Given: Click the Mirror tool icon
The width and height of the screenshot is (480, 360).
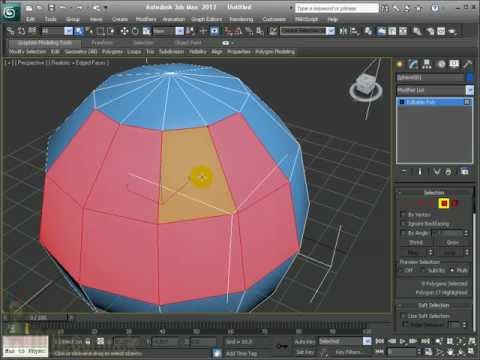Looking at the screenshot, I should click(343, 31).
